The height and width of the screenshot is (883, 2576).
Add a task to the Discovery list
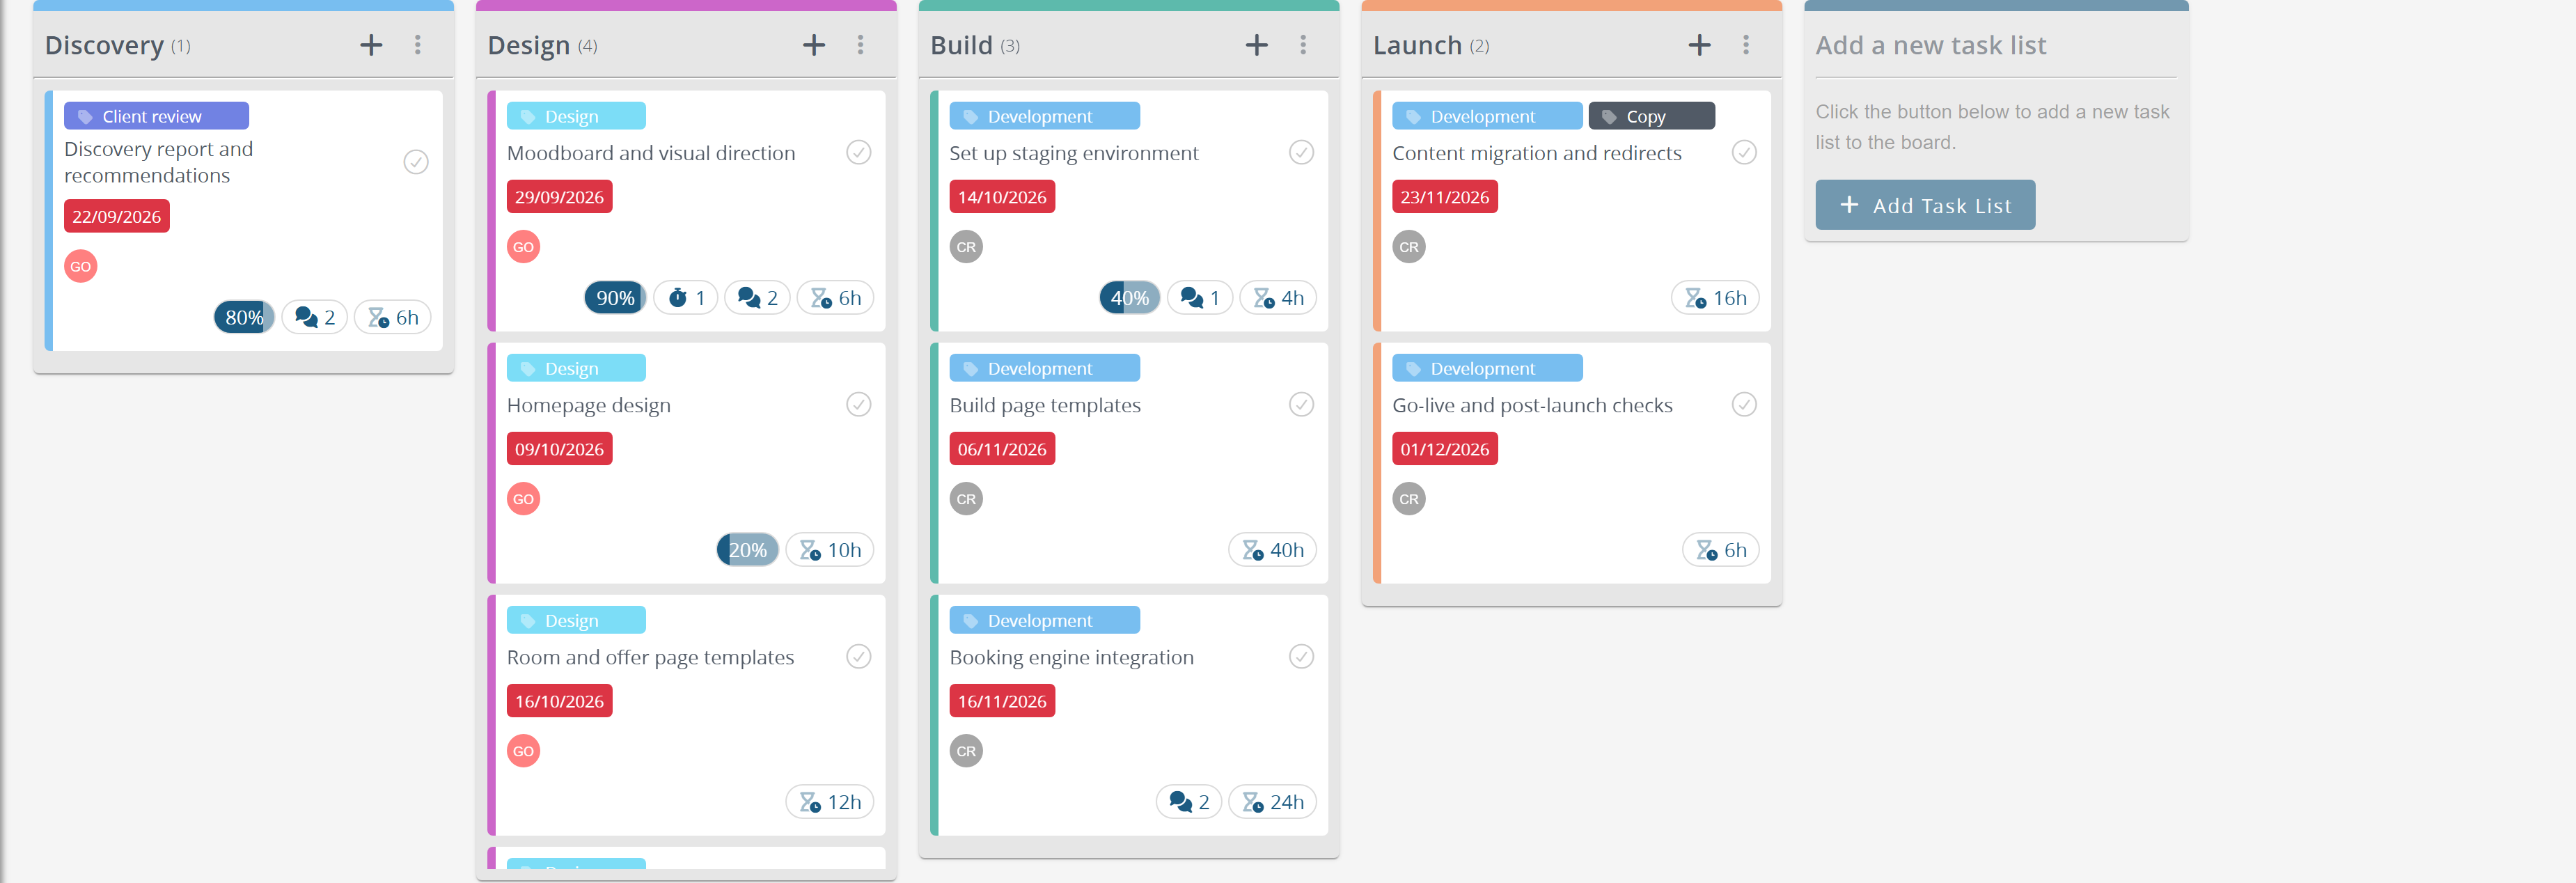pyautogui.click(x=371, y=45)
